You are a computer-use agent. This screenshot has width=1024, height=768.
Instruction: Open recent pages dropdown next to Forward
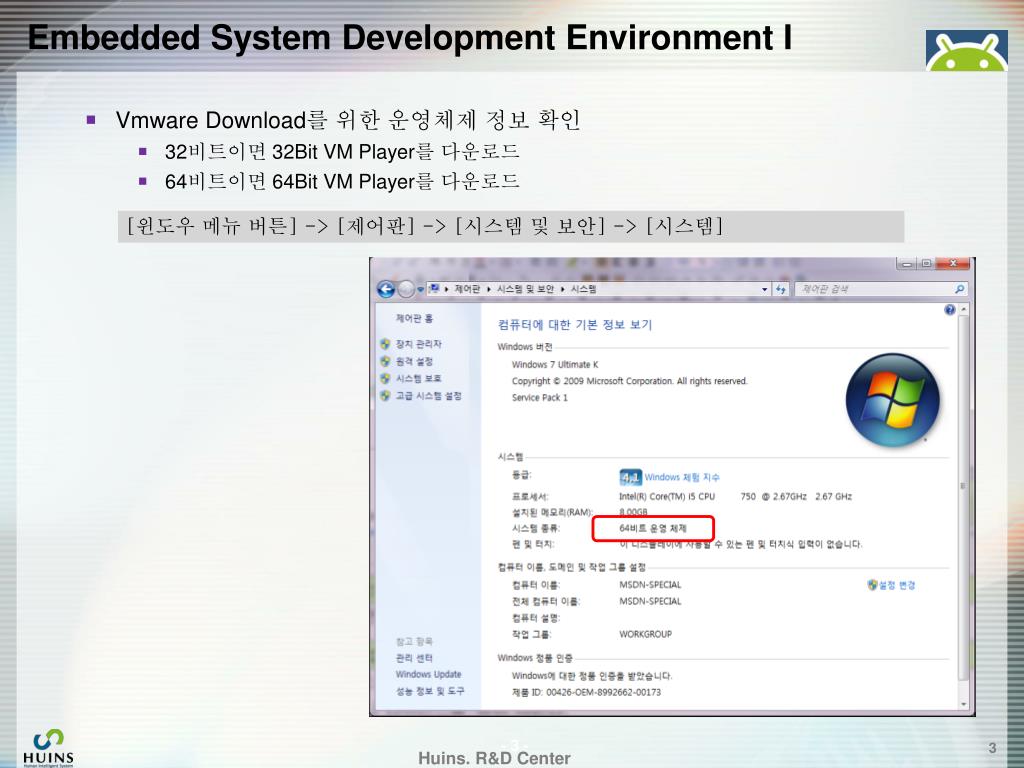(420, 289)
